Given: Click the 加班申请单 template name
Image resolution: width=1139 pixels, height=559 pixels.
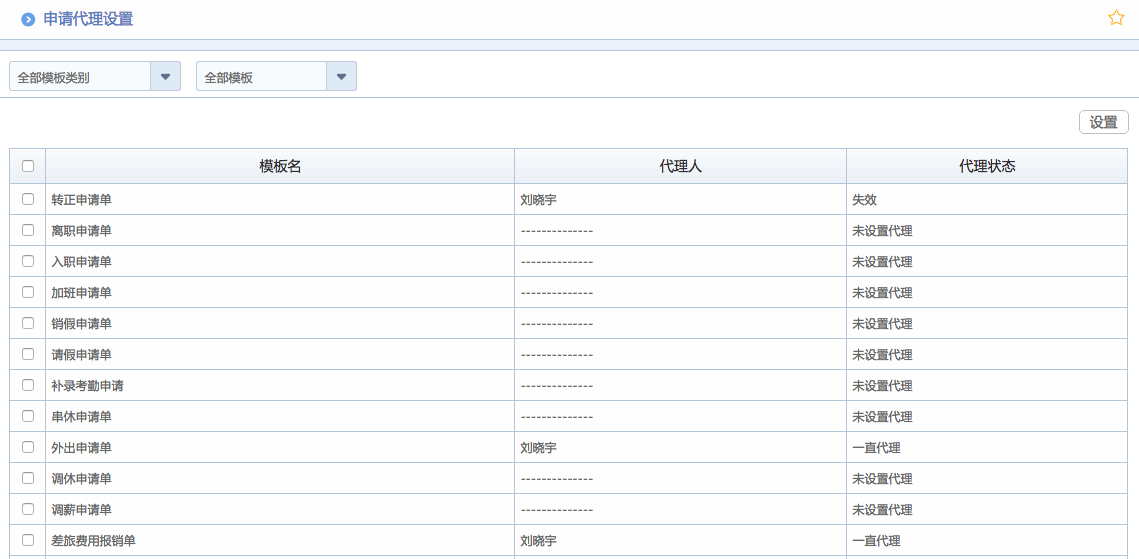Looking at the screenshot, I should click(x=82, y=293).
